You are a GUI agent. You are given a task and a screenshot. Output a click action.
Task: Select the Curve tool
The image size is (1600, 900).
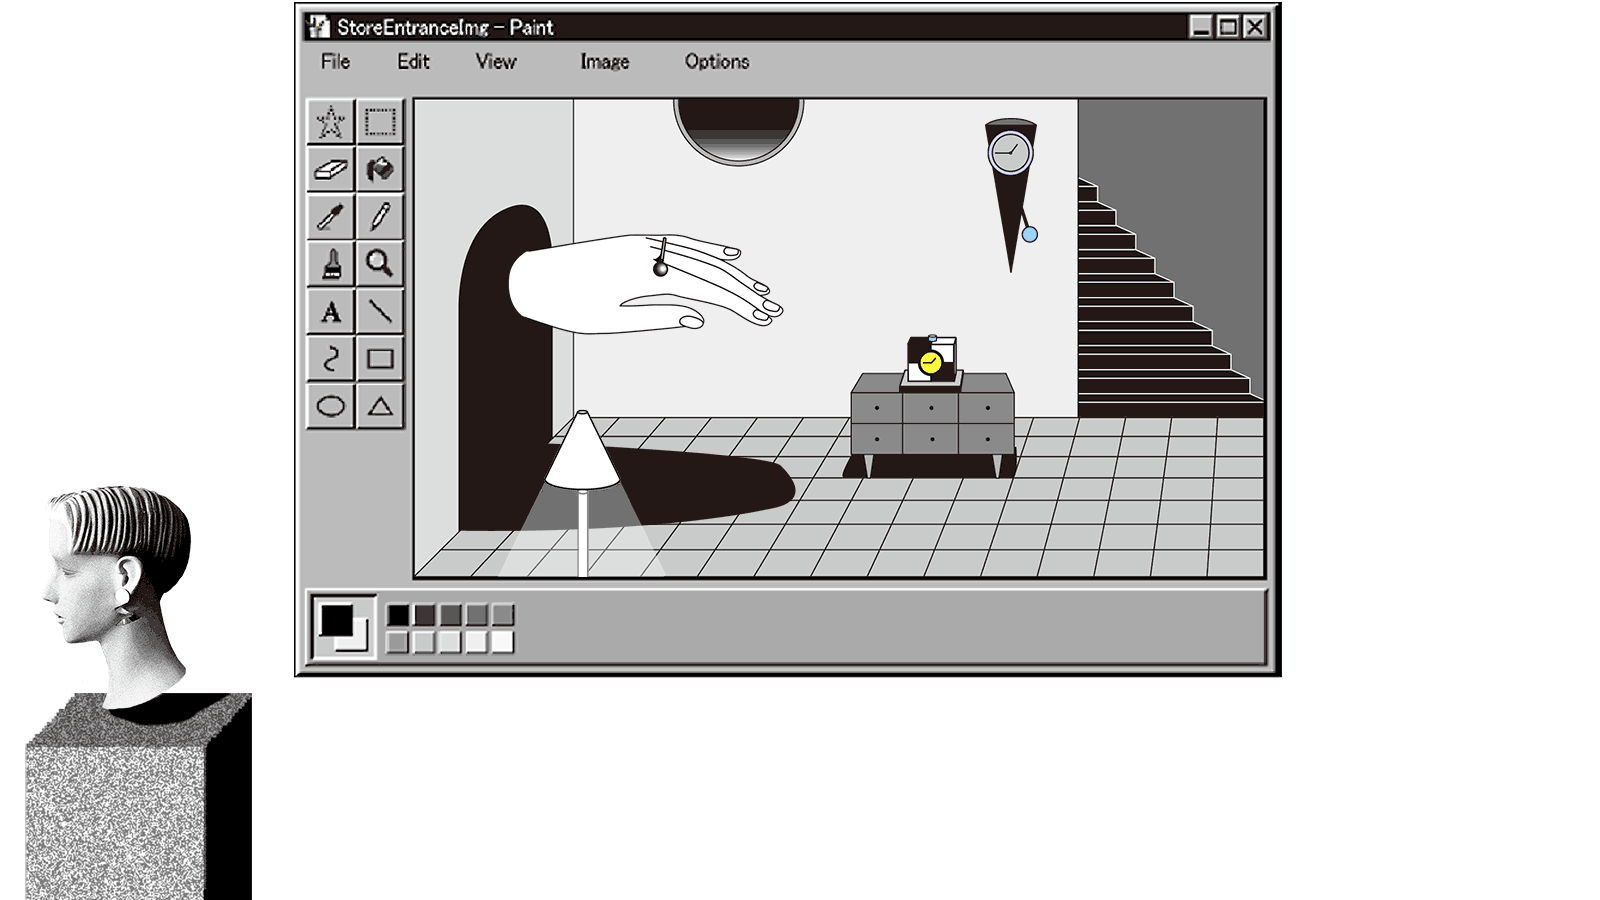330,358
